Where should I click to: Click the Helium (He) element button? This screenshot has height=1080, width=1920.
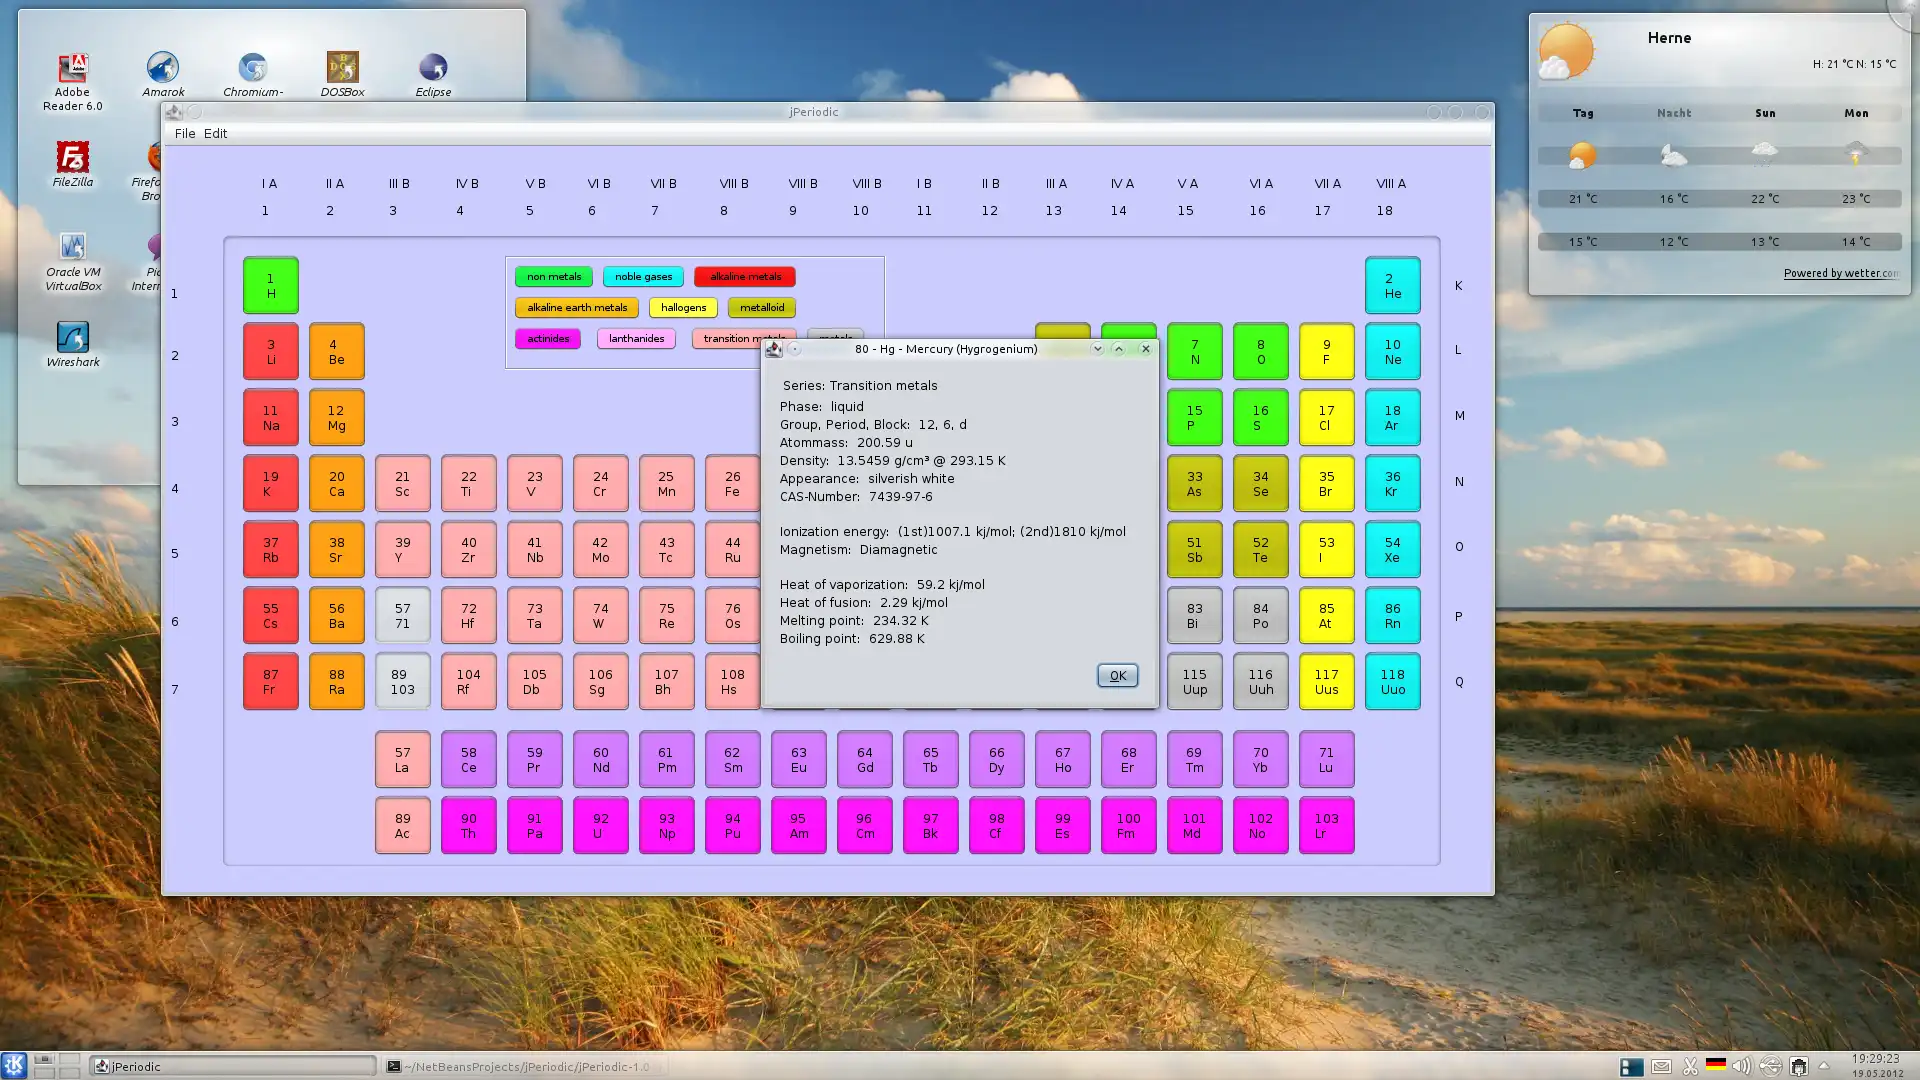[x=1391, y=286]
